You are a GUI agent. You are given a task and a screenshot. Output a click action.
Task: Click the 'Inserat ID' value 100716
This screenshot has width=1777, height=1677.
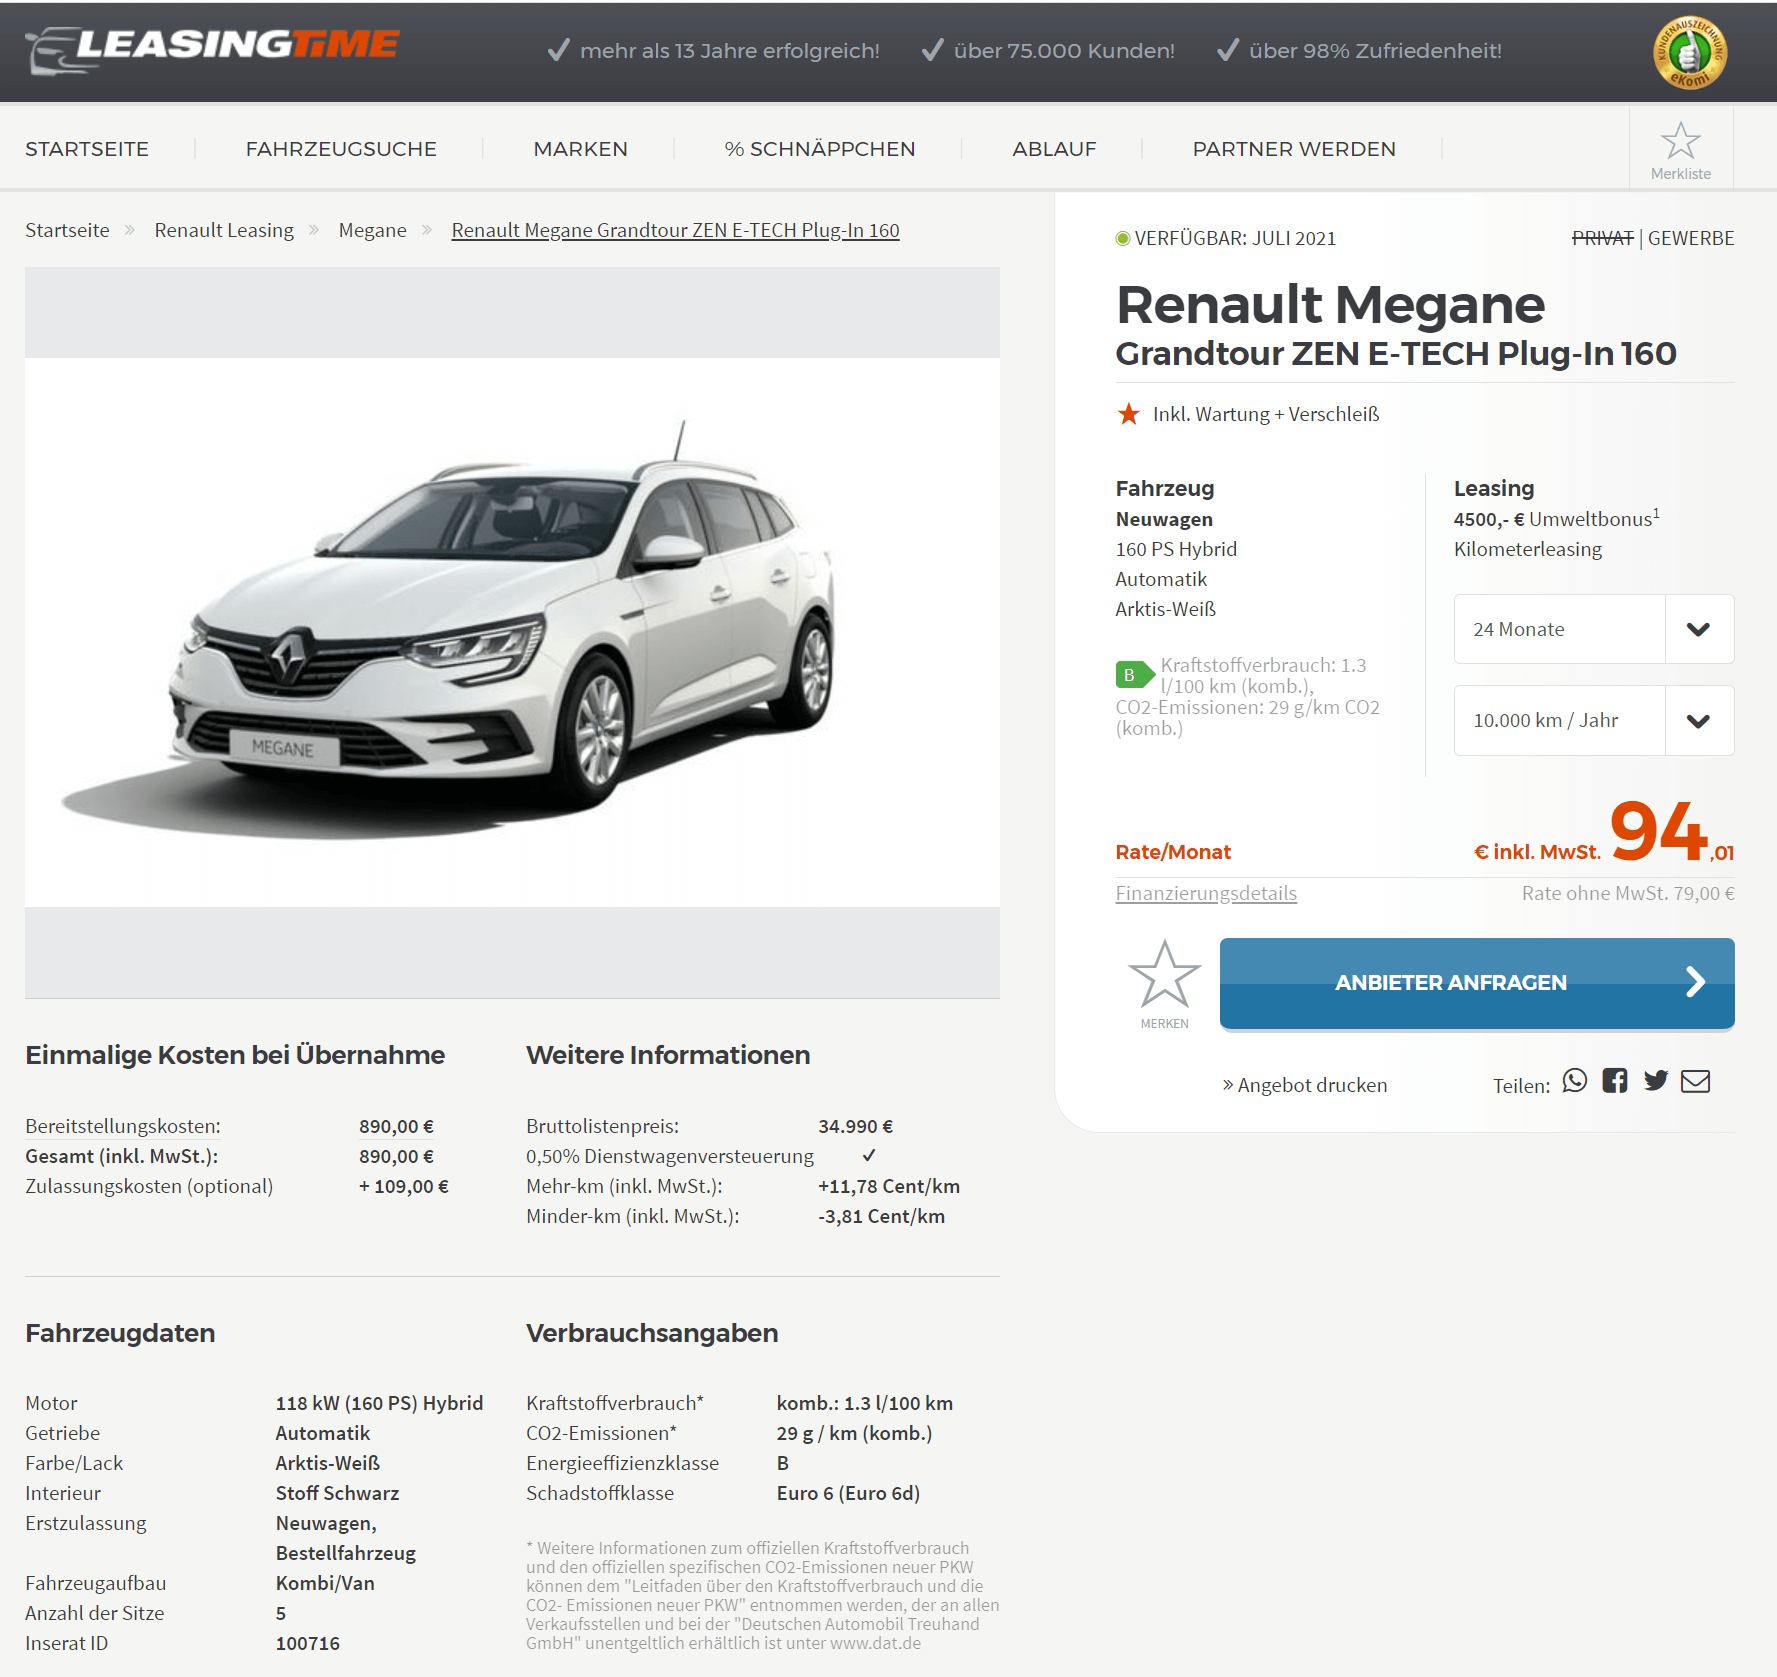pyautogui.click(x=308, y=1643)
